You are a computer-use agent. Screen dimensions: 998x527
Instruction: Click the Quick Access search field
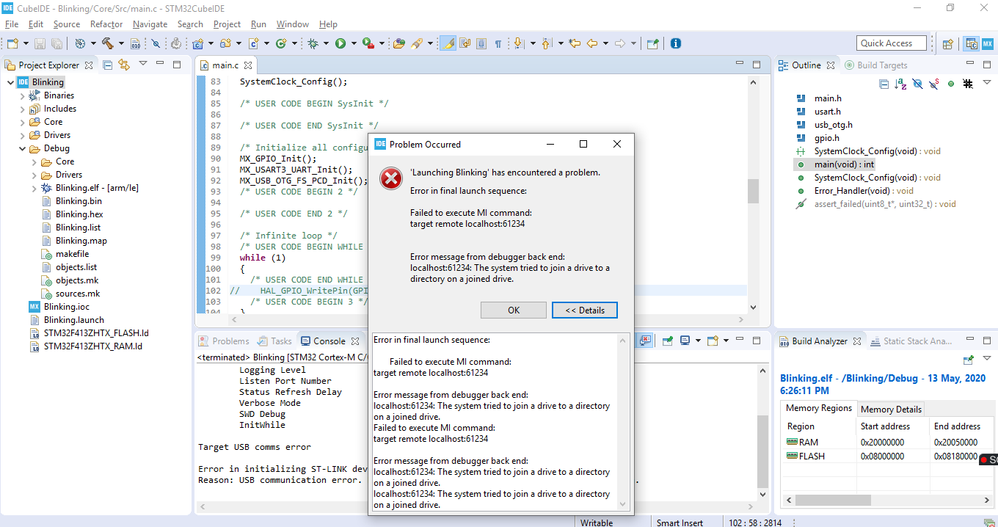pyautogui.click(x=891, y=43)
